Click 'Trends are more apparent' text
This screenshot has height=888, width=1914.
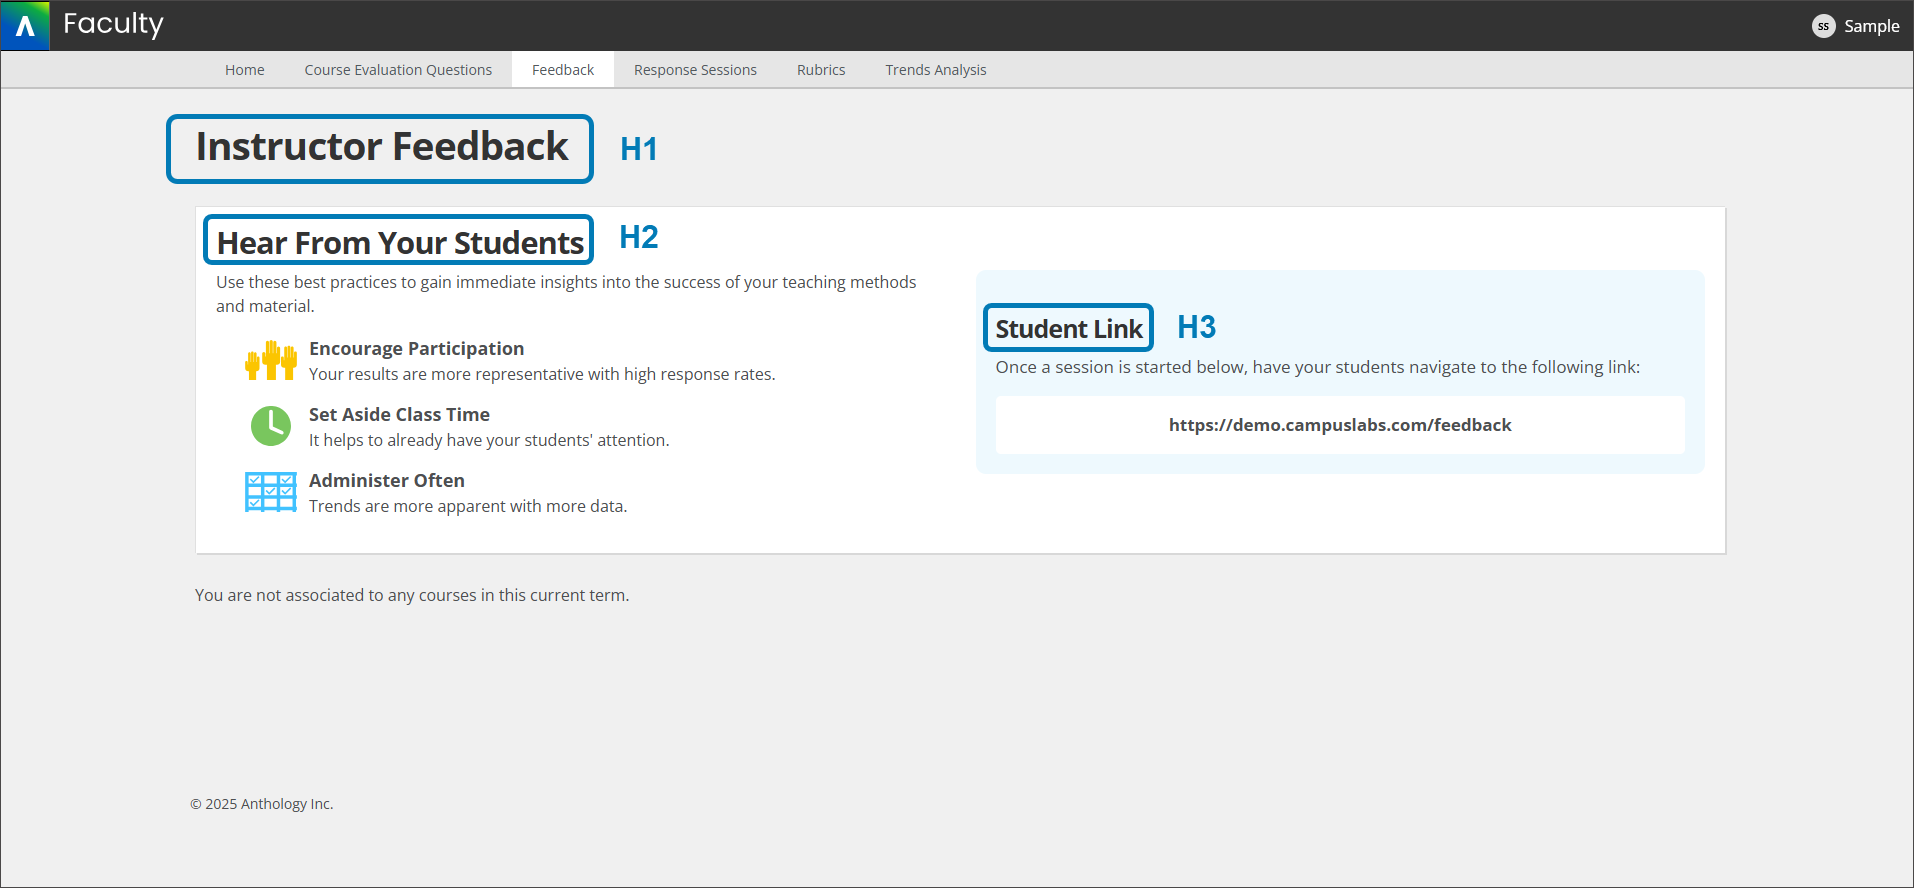pyautogui.click(x=468, y=506)
